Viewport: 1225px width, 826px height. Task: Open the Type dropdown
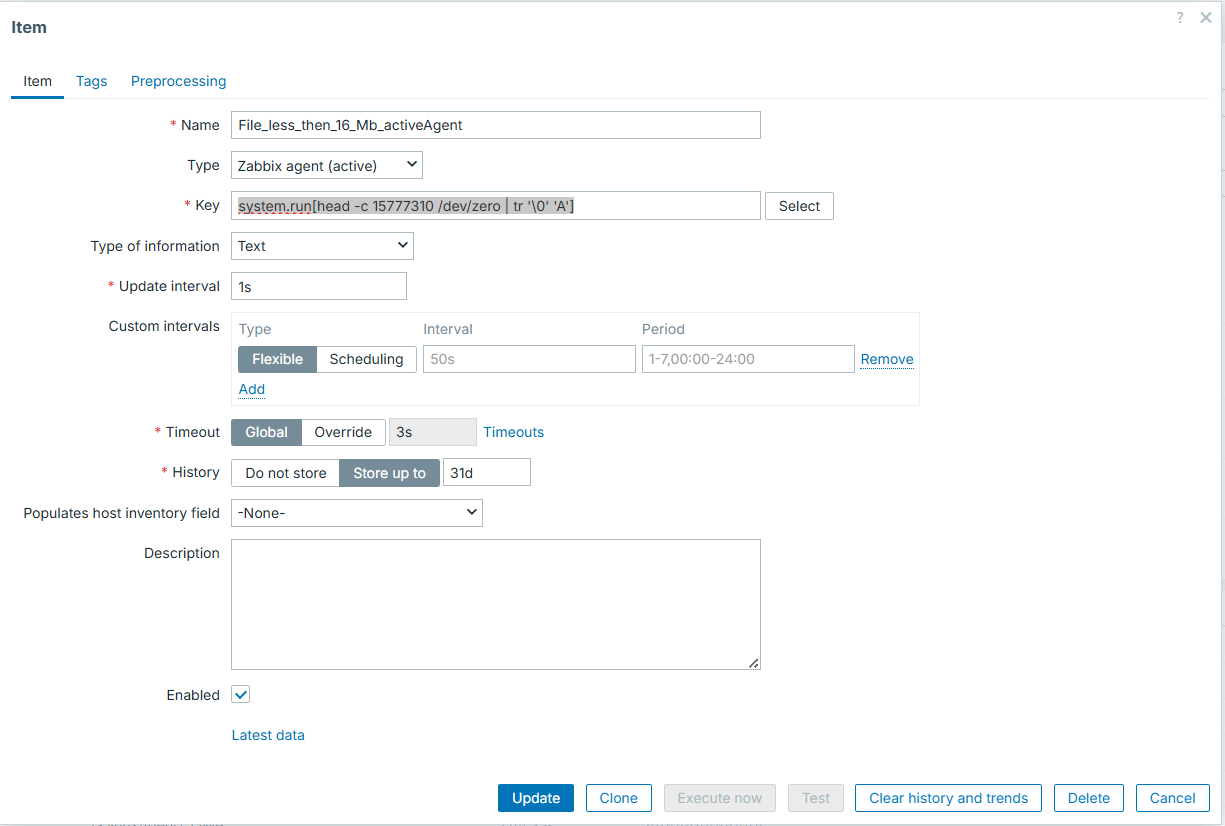pos(326,165)
